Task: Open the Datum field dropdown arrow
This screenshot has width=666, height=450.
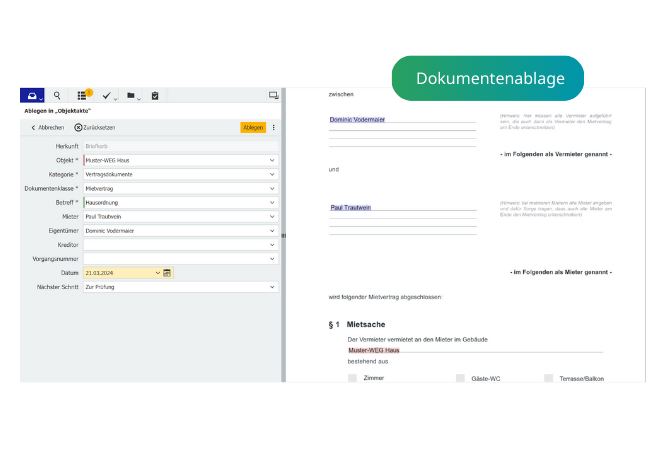Action: [x=158, y=273]
